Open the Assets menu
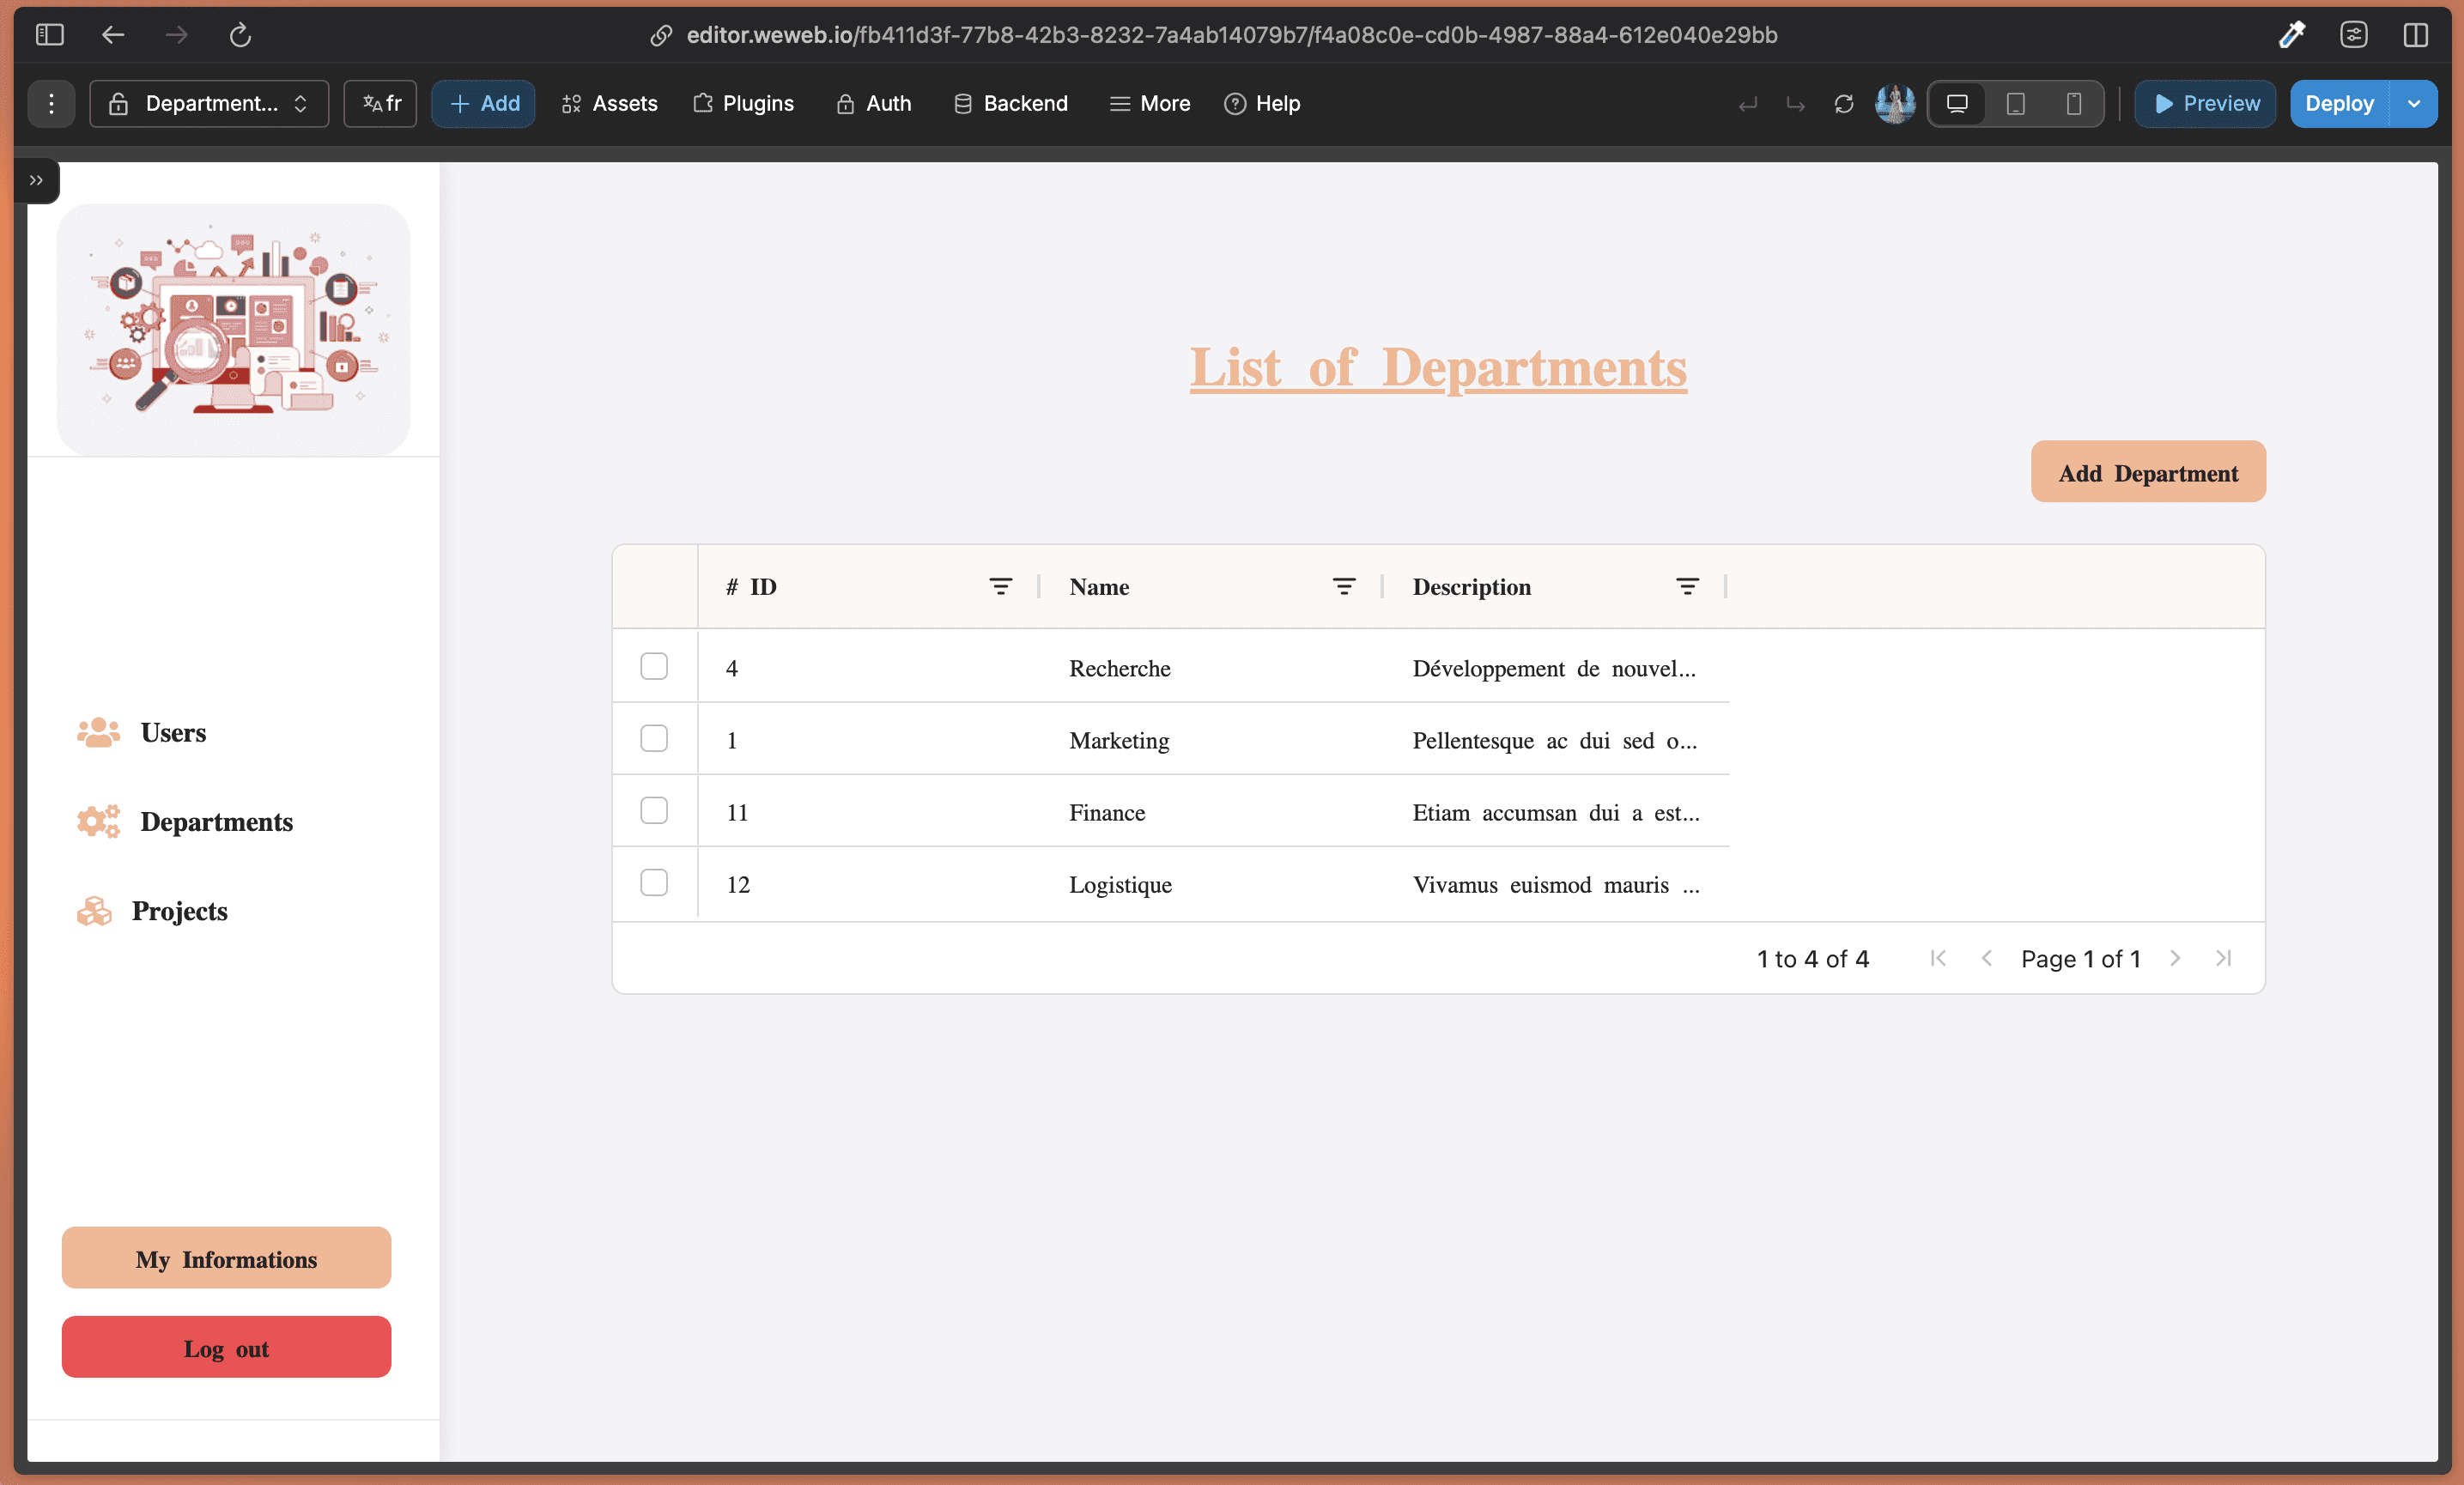The height and width of the screenshot is (1485, 2464). click(x=609, y=104)
